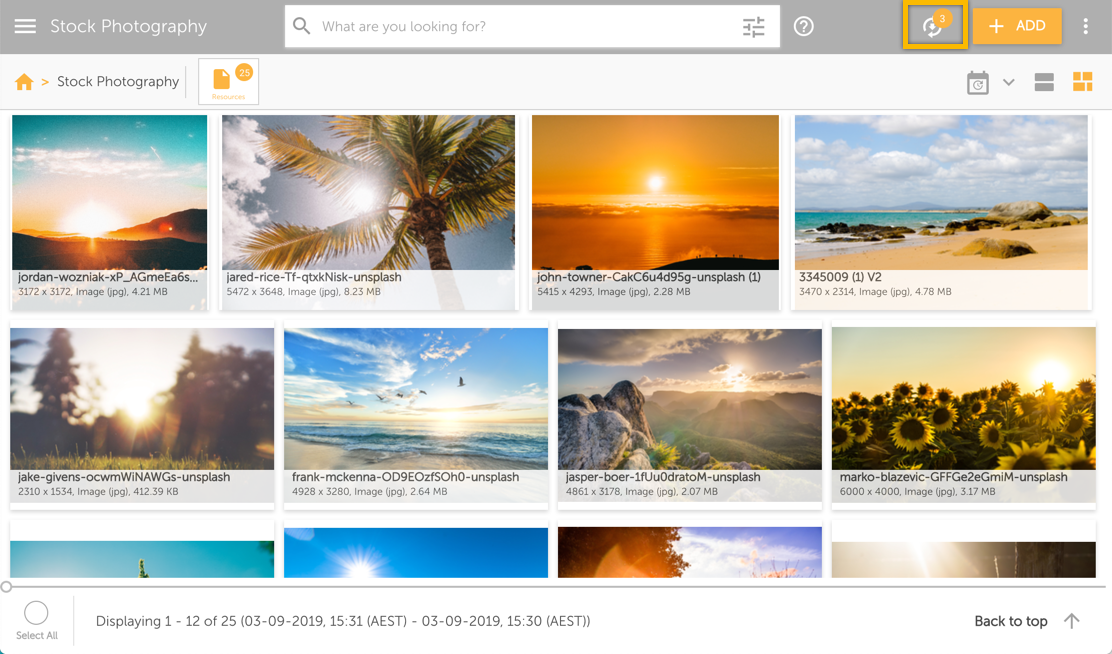This screenshot has height=654, width=1112.
Task: Click the Stock Photography breadcrumb
Action: click(118, 82)
